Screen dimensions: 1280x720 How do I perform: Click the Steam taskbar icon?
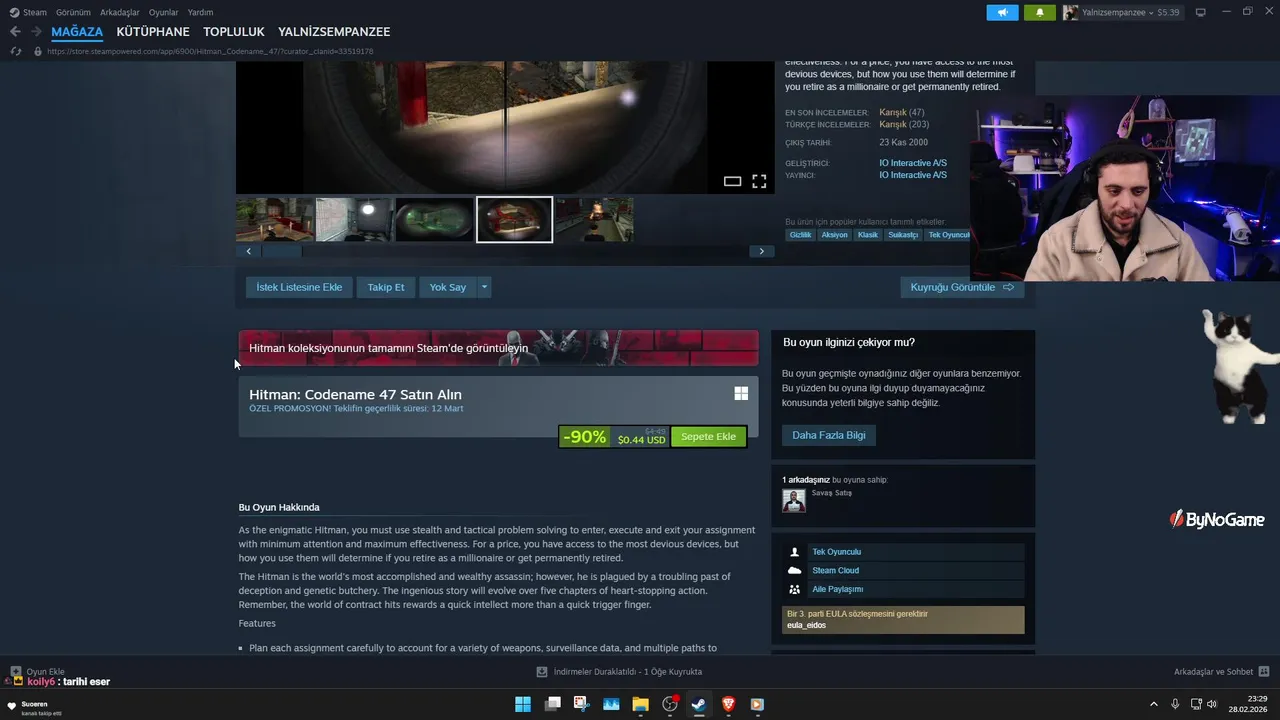tap(699, 704)
